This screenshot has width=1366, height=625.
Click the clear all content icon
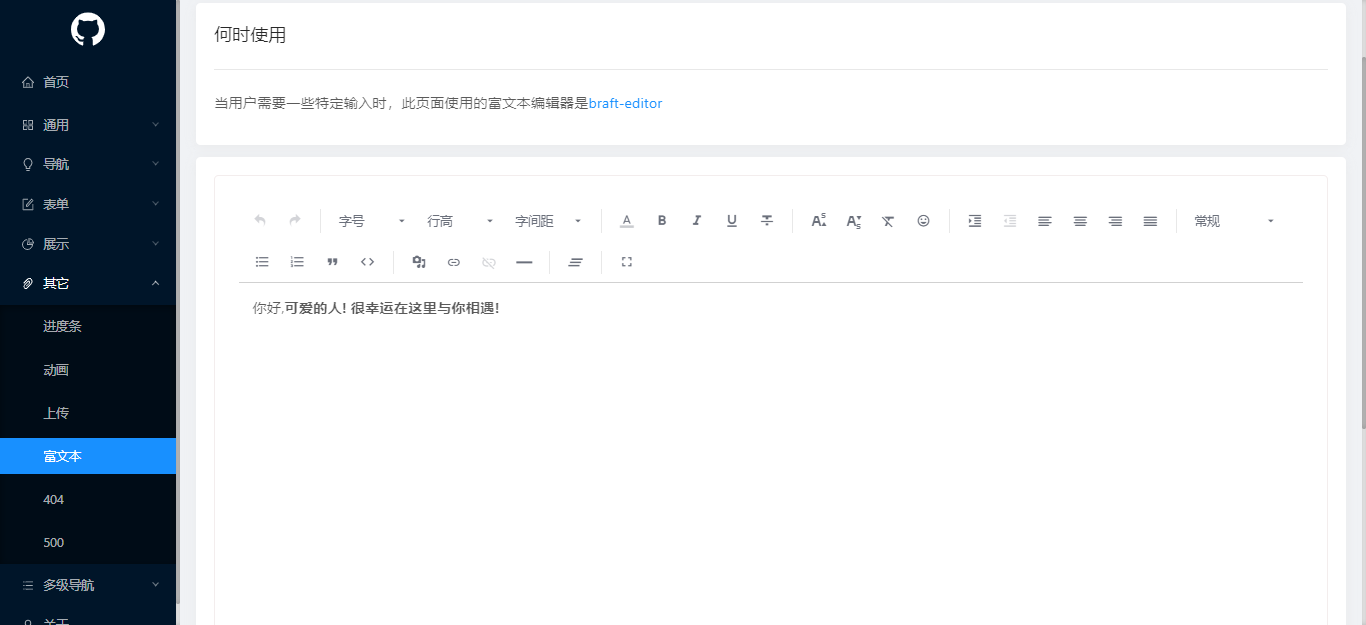click(575, 262)
